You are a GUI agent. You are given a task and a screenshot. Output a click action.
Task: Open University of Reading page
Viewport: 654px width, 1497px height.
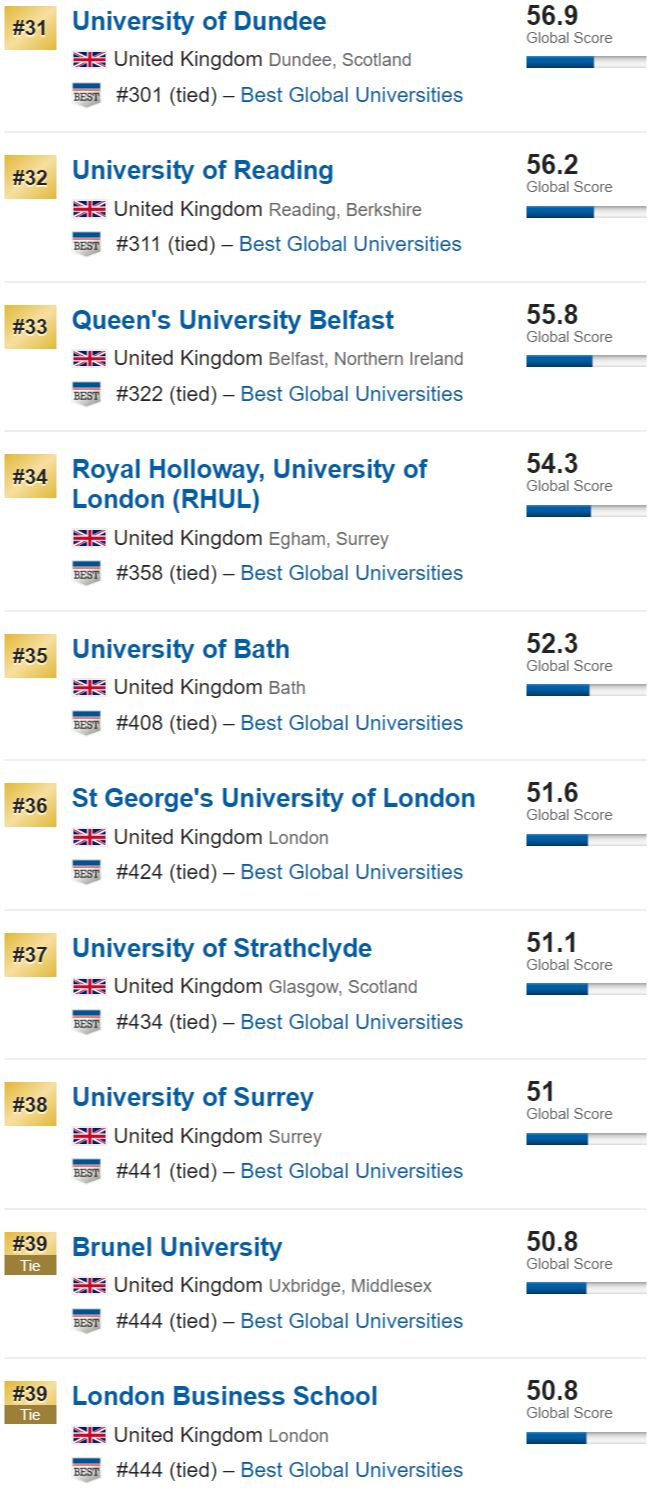pyautogui.click(x=203, y=170)
